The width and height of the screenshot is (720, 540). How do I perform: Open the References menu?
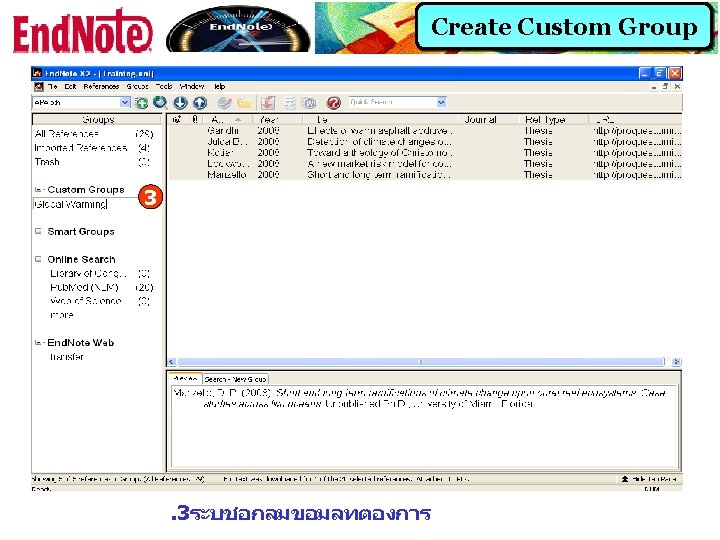click(101, 86)
